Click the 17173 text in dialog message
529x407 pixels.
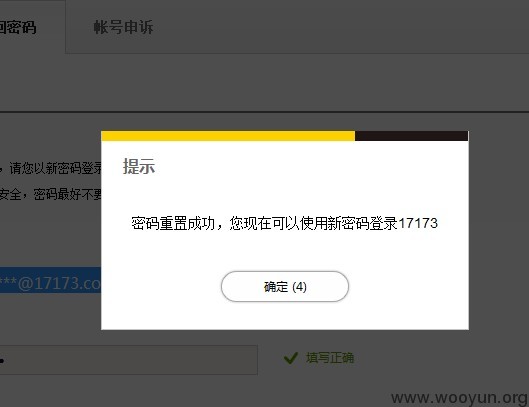coord(418,223)
